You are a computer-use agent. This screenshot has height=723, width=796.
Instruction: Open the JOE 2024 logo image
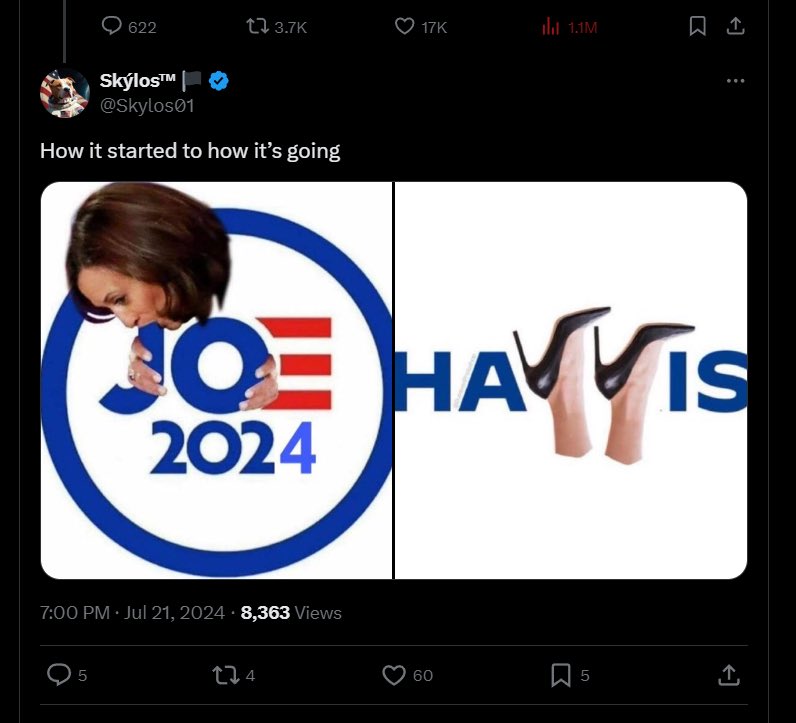[x=216, y=380]
